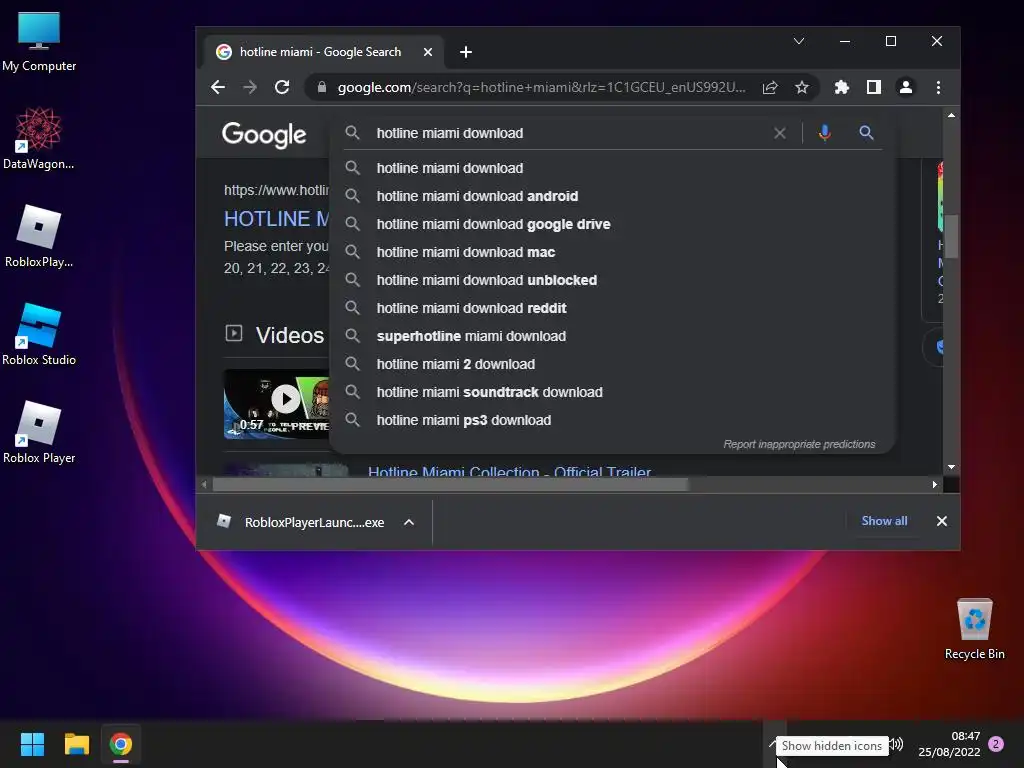The height and width of the screenshot is (768, 1024).
Task: Open the HOTLINE M... search result title
Action: pos(276,218)
